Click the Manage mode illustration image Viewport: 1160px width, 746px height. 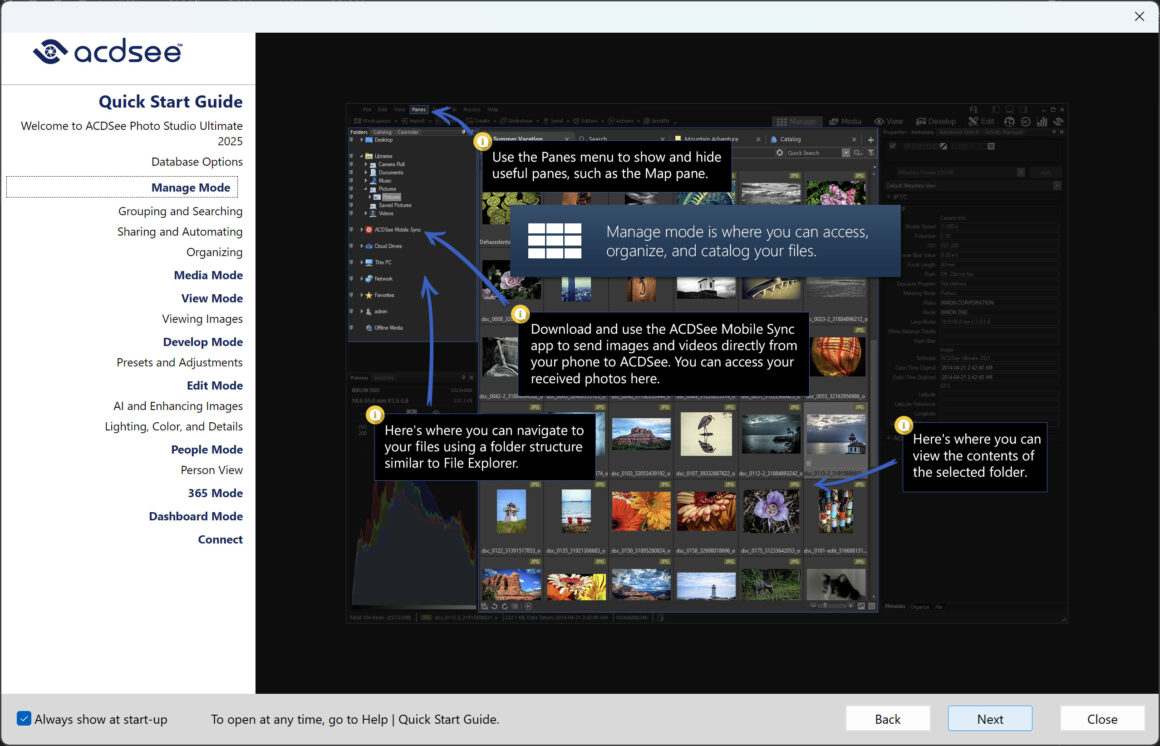(707, 363)
